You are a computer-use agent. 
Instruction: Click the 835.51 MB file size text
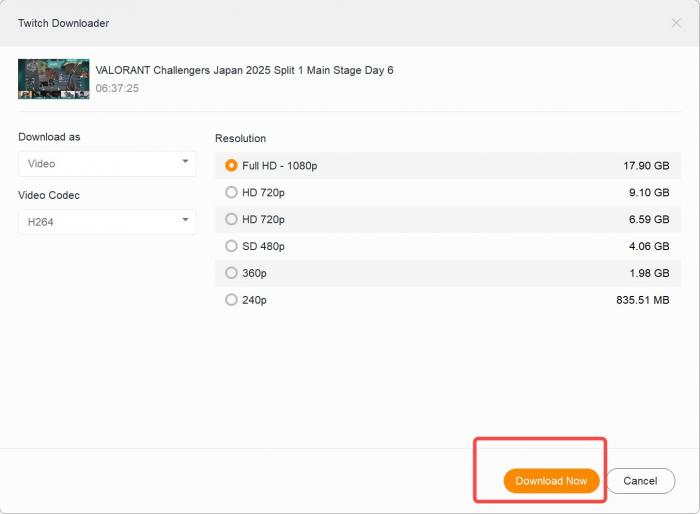[x=642, y=300]
